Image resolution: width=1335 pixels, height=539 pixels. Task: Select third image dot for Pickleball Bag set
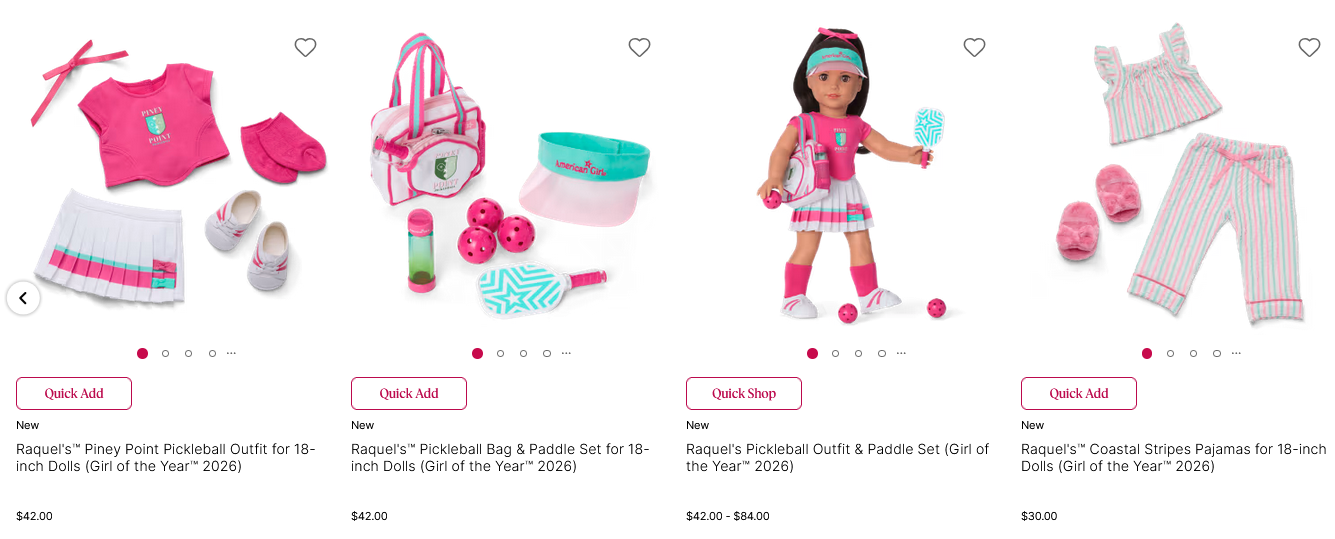[523, 353]
